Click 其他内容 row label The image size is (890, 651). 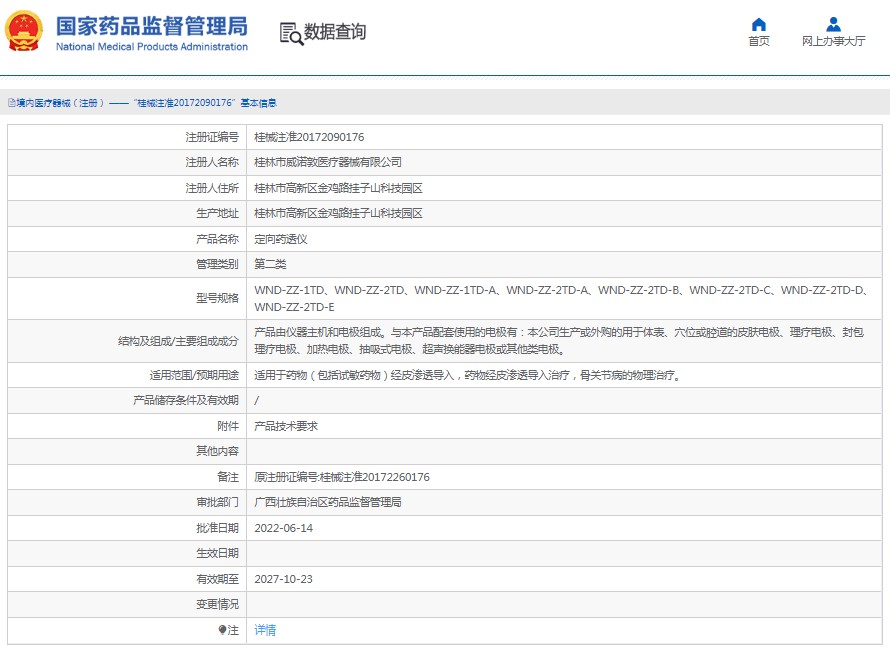pos(217,451)
